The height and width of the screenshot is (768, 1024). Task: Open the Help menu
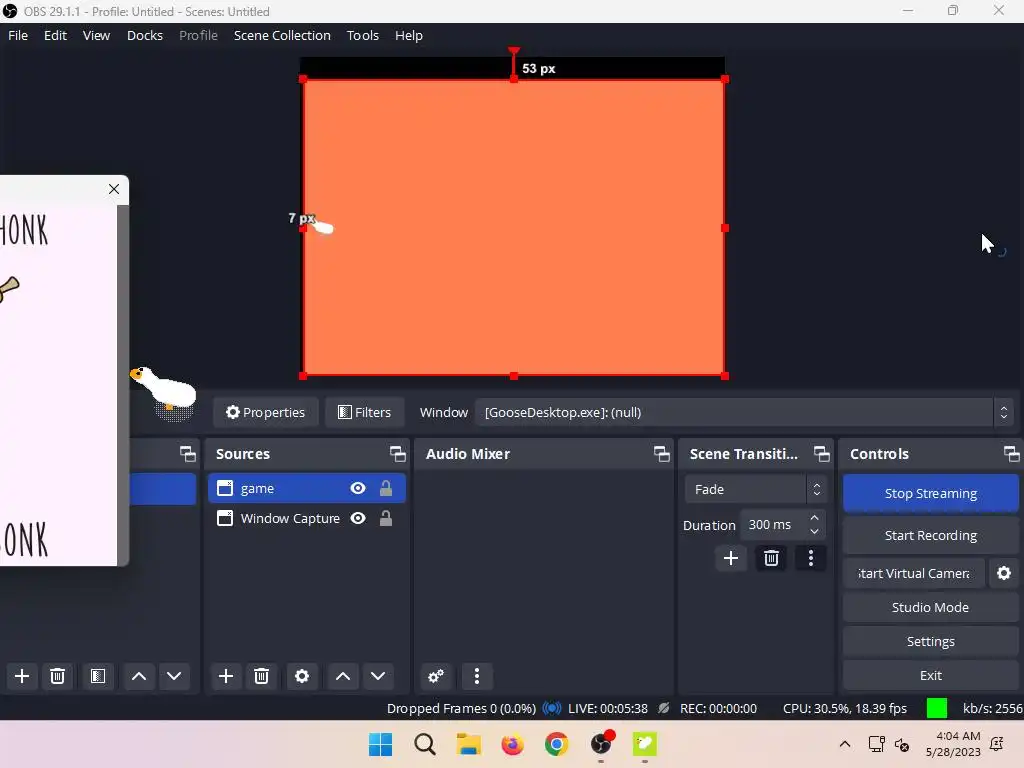point(409,35)
